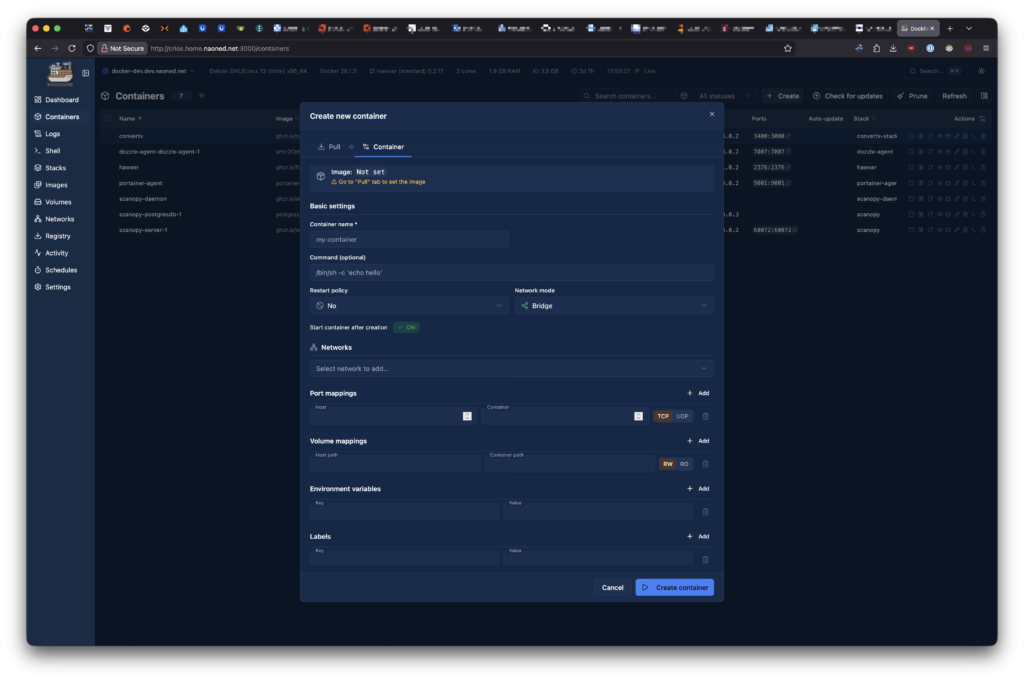This screenshot has height=681, width=1024.
Task: Click the Host port number stepper
Action: (467, 416)
